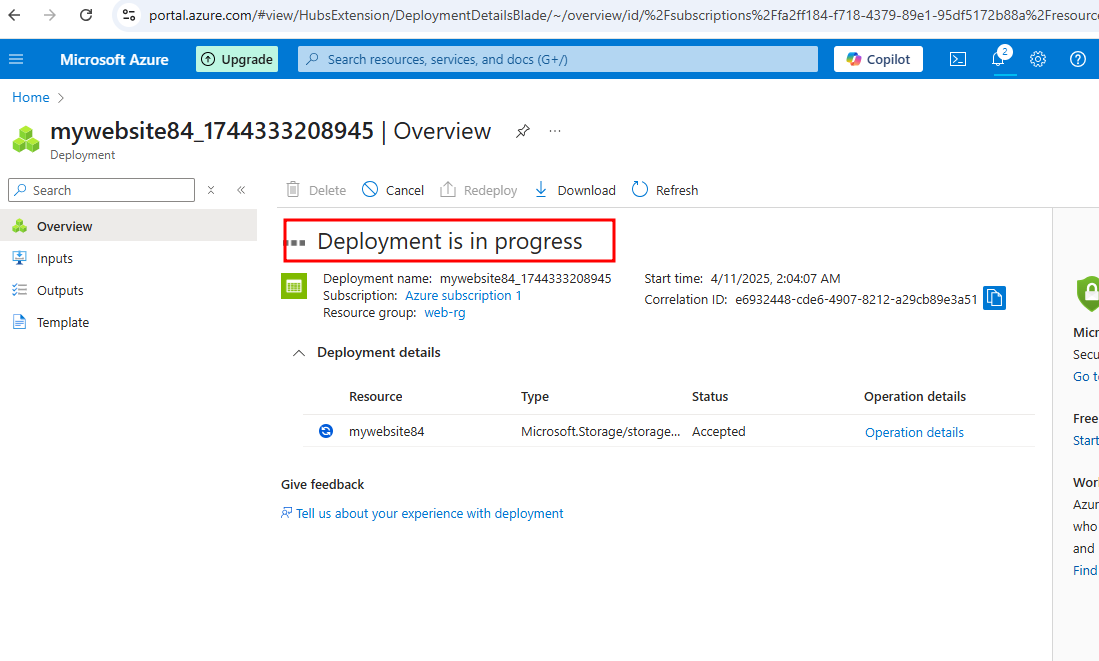The width and height of the screenshot is (1099, 661).
Task: Click Redeploy in the toolbar
Action: [479, 190]
